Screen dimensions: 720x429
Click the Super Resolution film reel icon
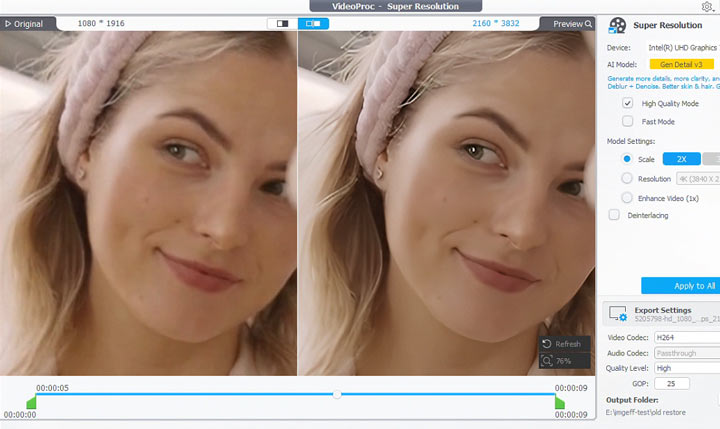617,25
